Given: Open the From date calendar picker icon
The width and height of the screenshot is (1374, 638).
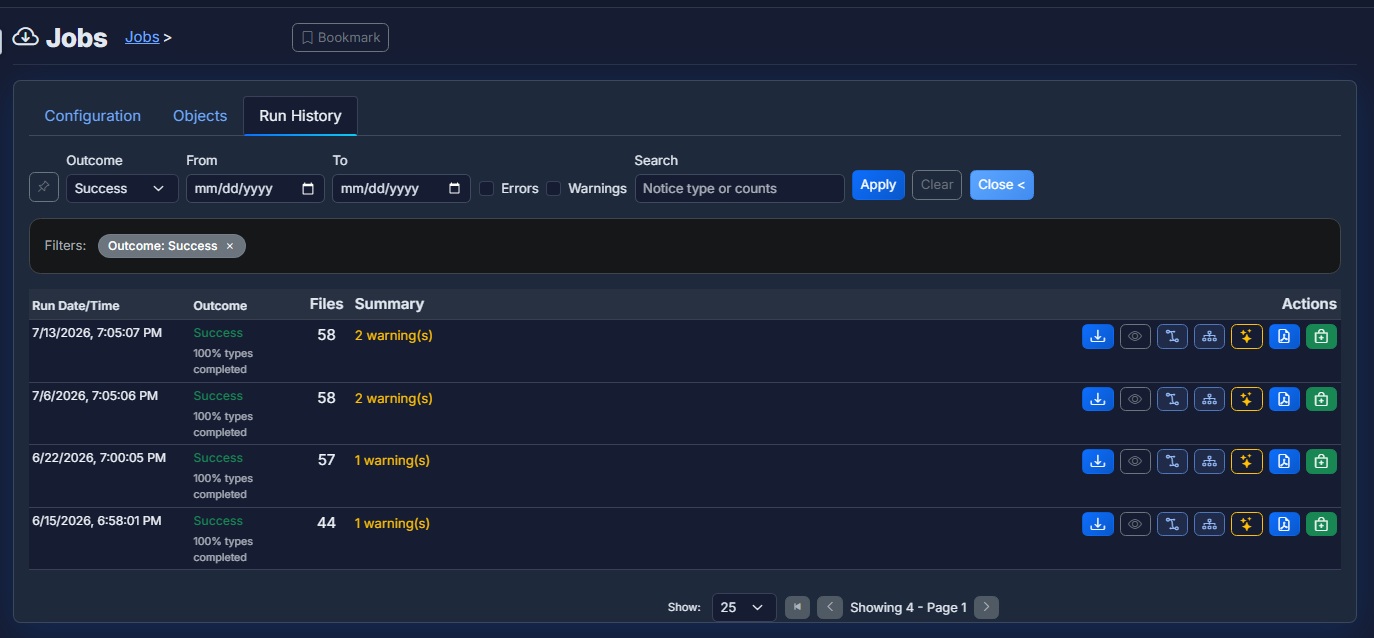Looking at the screenshot, I should [x=308, y=188].
